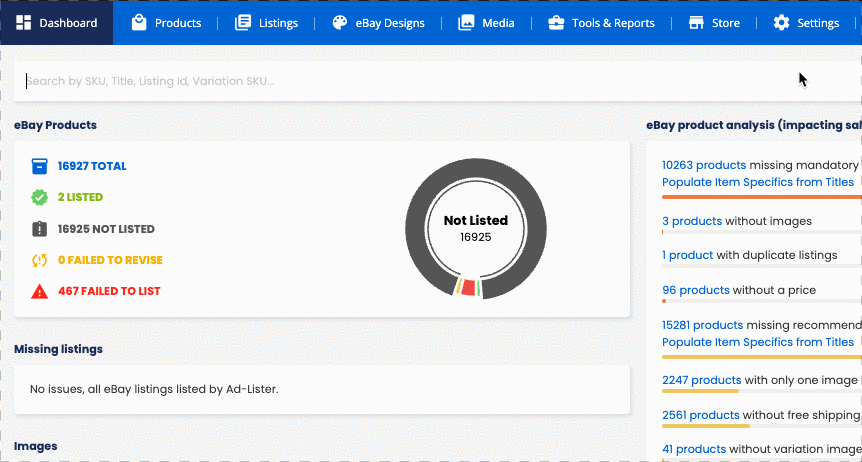Open the Tools & Reports menu
This screenshot has width=862, height=462.
click(x=601, y=23)
